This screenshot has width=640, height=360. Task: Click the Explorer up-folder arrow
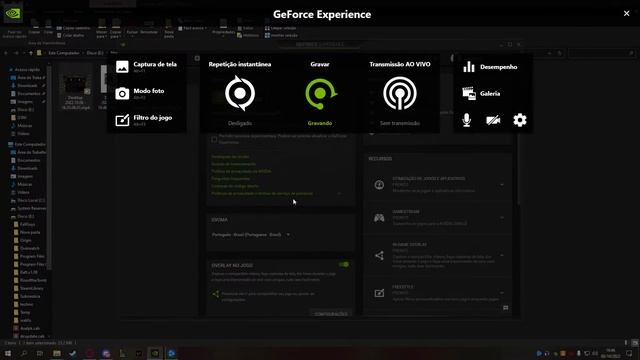tap(31, 53)
